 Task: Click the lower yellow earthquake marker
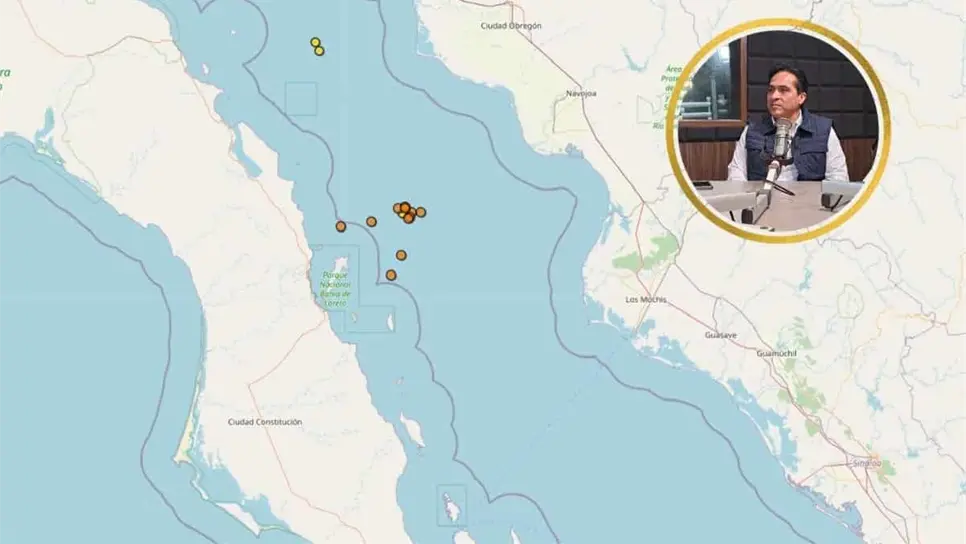319,51
